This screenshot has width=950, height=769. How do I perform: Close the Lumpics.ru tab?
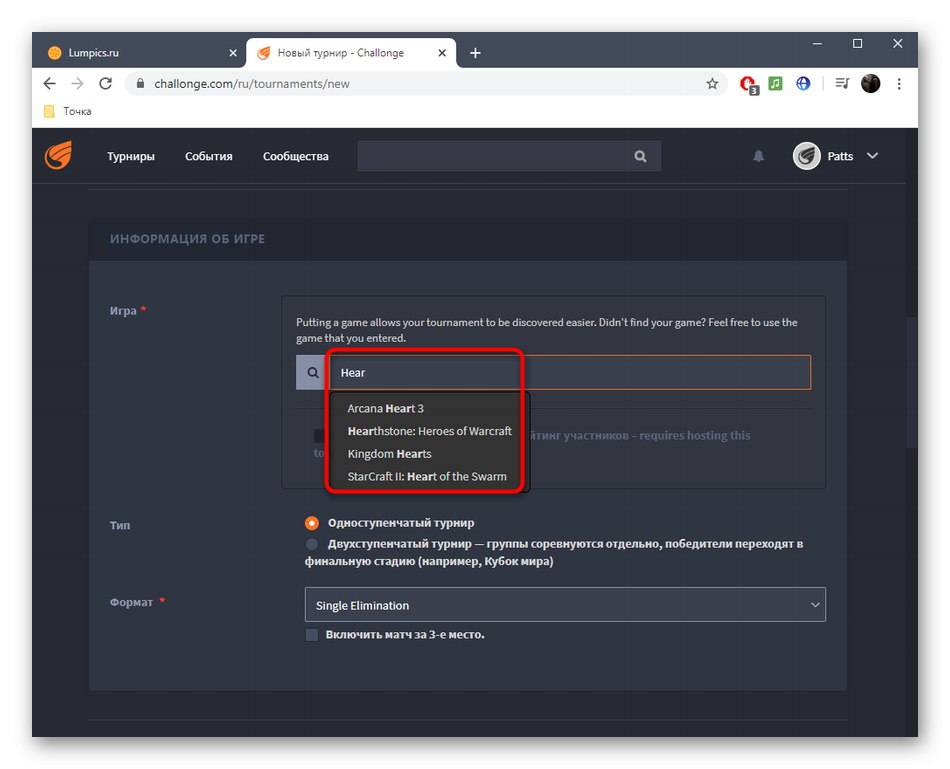(233, 53)
